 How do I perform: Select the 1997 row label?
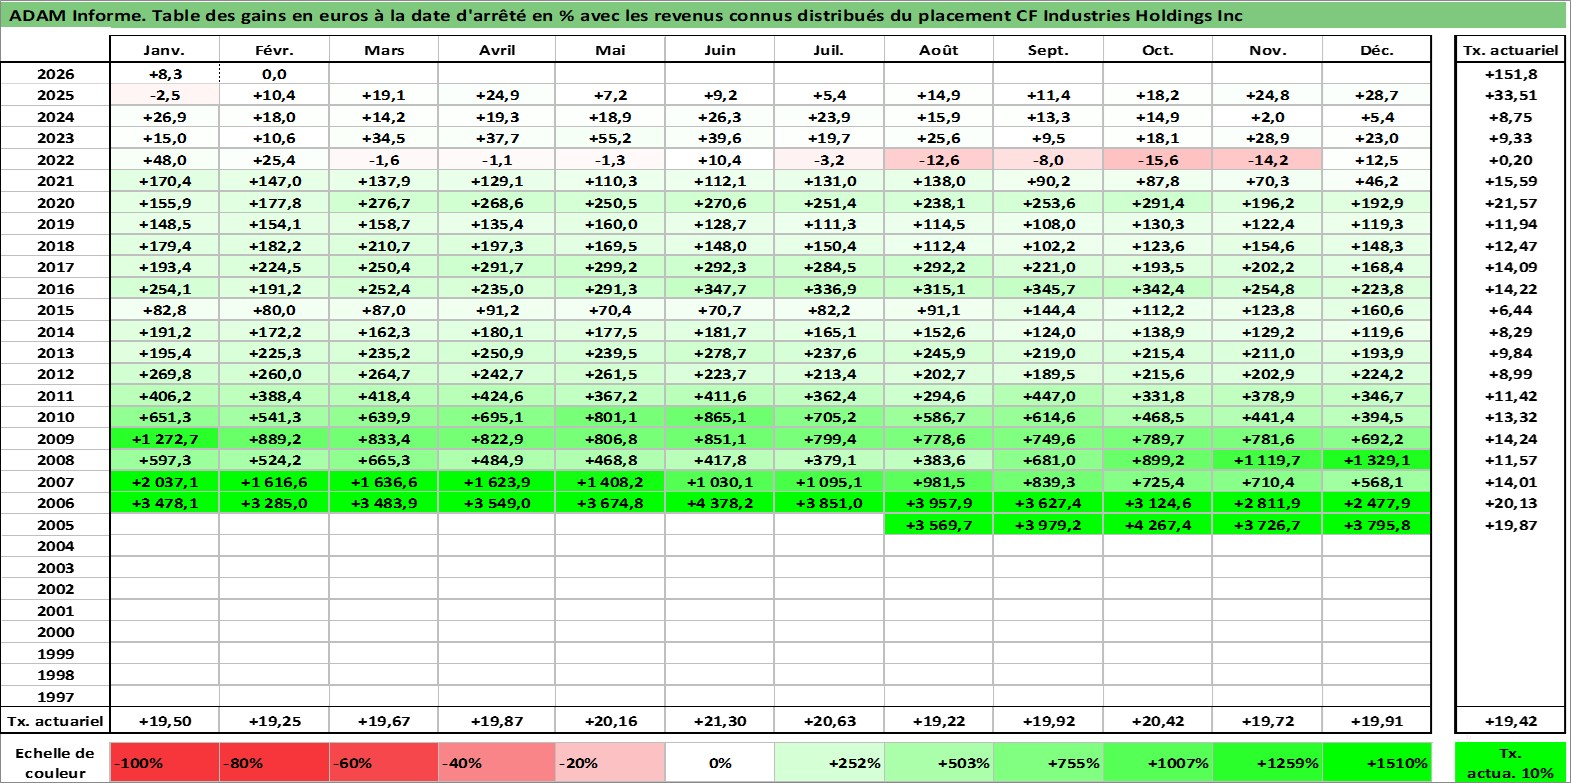coord(55,697)
